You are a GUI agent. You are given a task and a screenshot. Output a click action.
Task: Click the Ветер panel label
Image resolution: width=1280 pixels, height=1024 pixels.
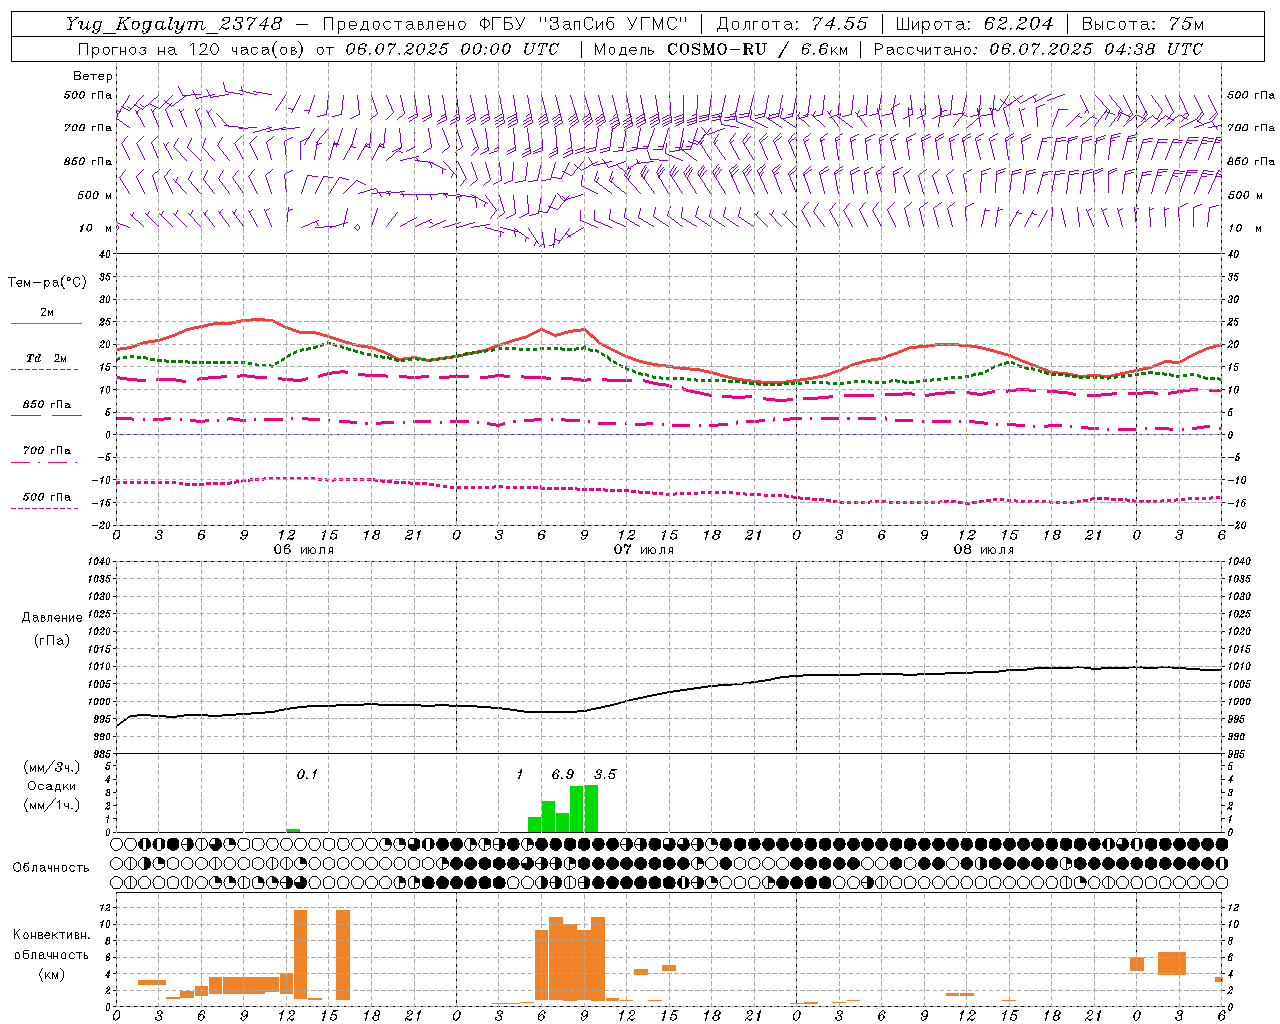(93, 76)
